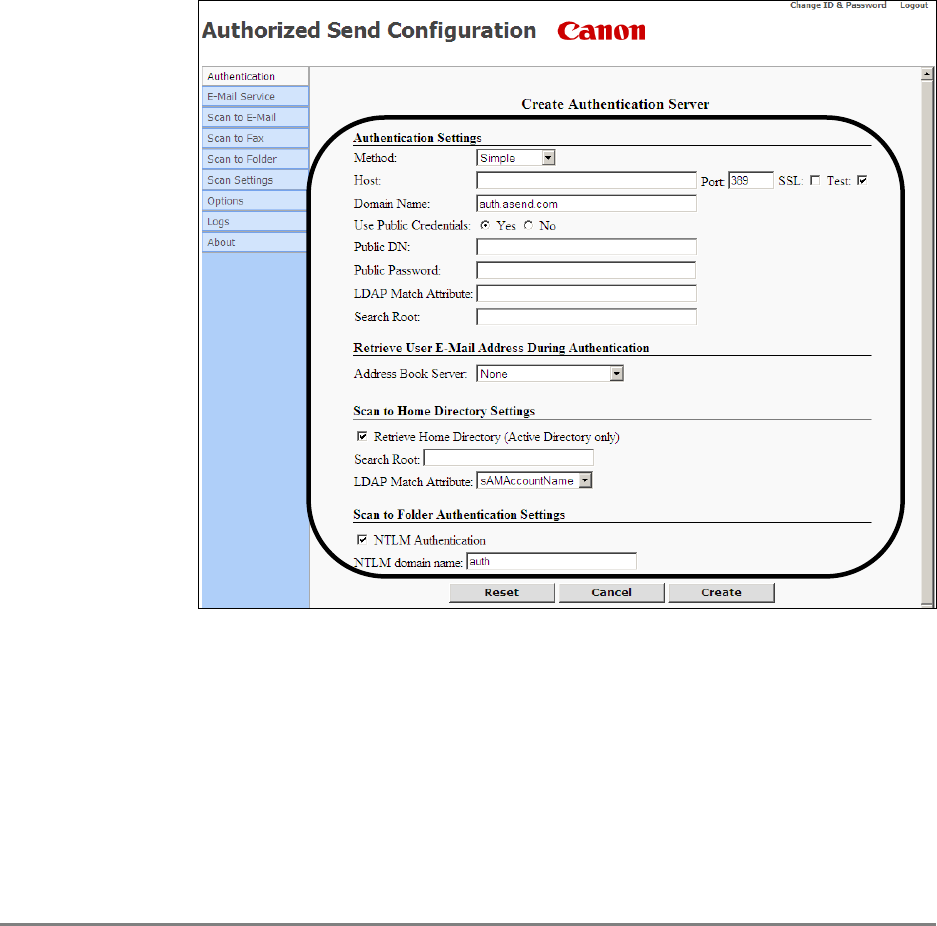The width and height of the screenshot is (937, 926).
Task: Open Scan Settings page
Action: (x=255, y=180)
